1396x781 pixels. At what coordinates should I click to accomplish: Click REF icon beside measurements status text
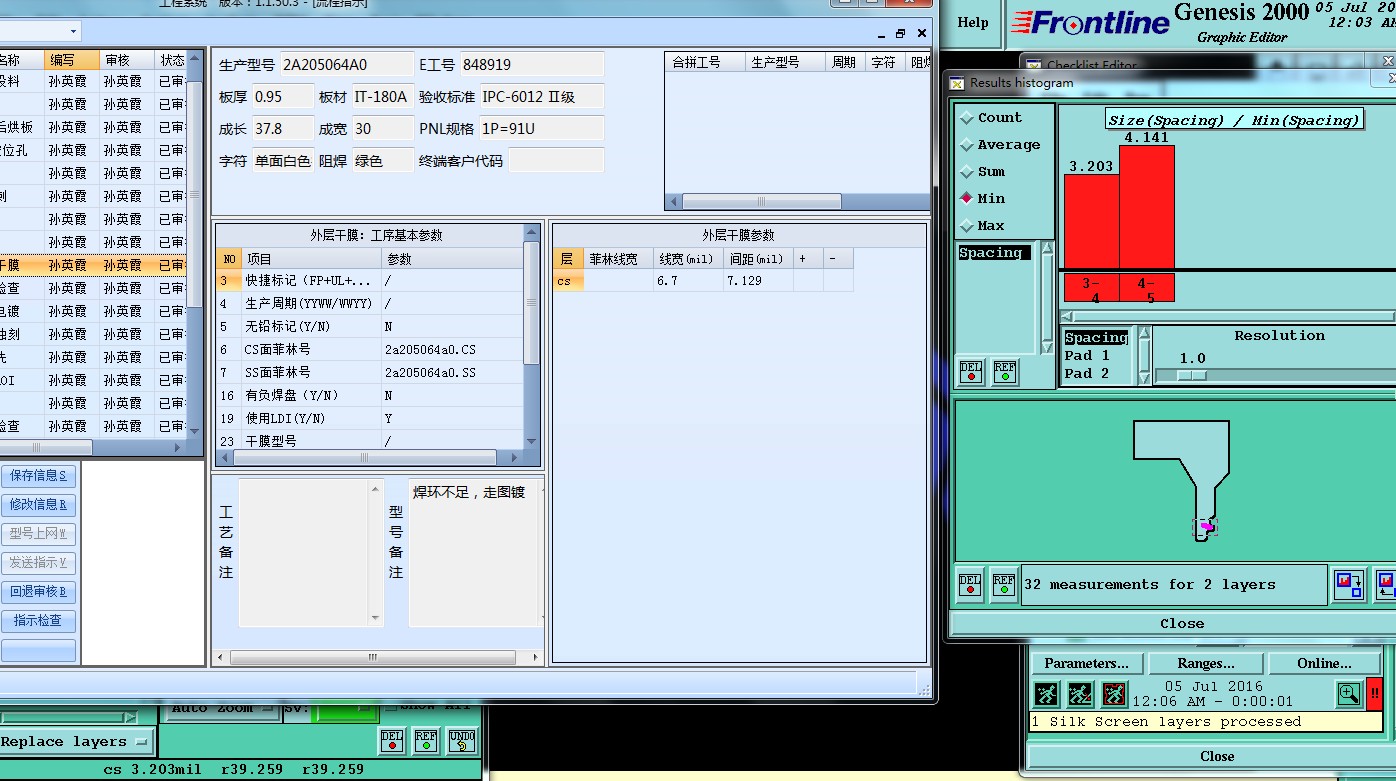pyautogui.click(x=1004, y=585)
